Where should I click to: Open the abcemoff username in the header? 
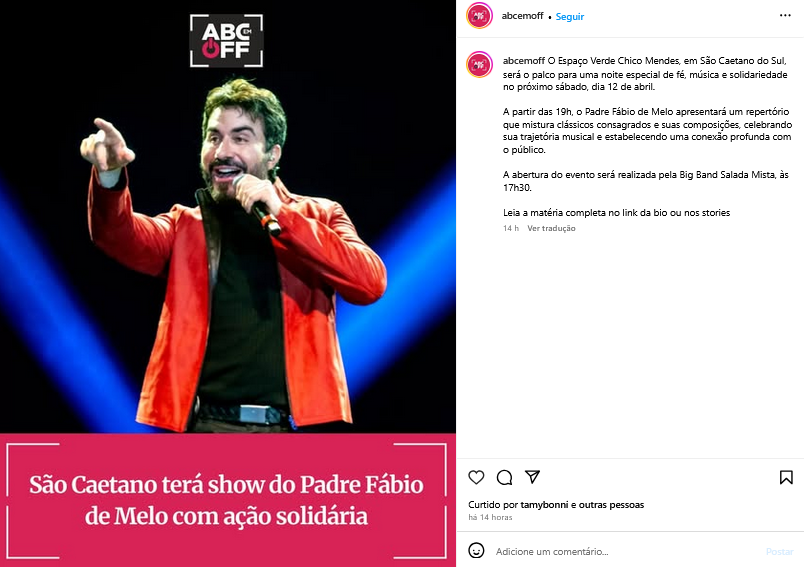[x=522, y=16]
